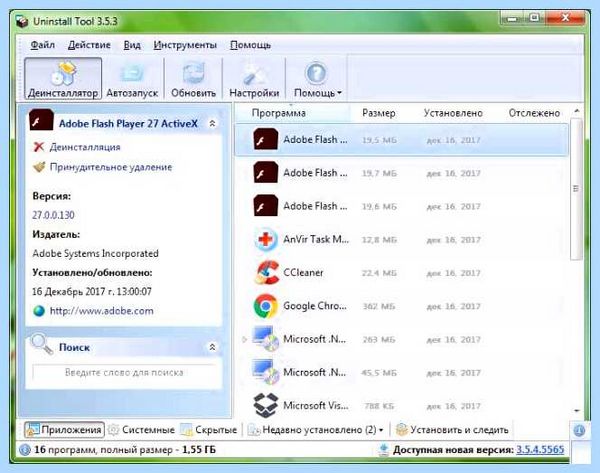The image size is (600, 473).
Task: Select the Microsoft .NET icon with 45,5 МБ
Action: point(266,372)
